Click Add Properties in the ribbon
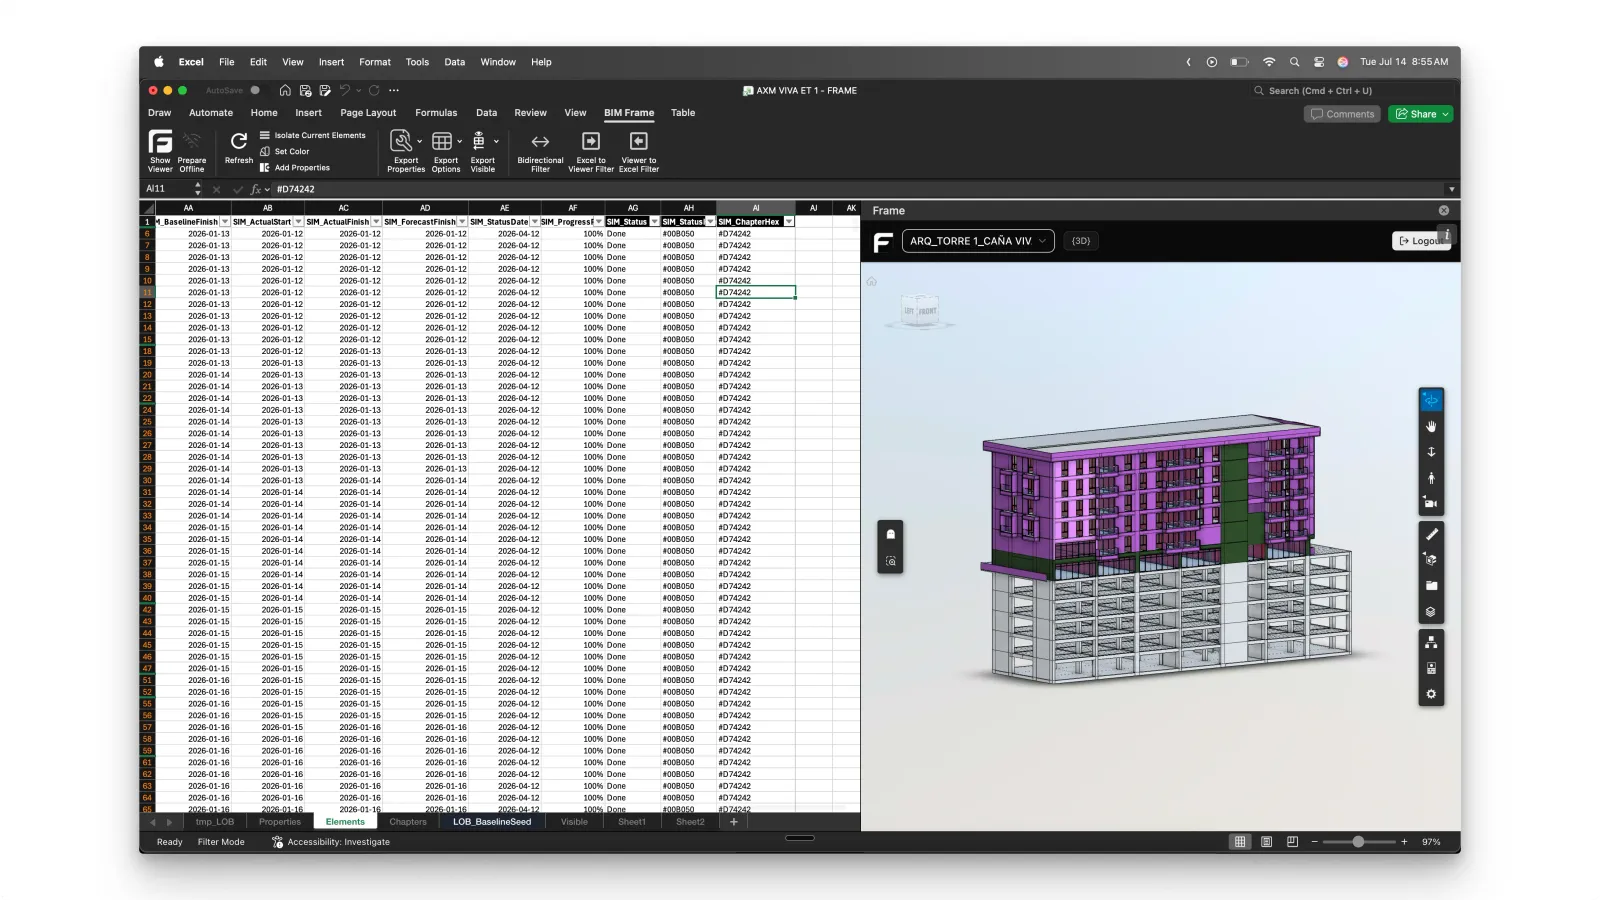The width and height of the screenshot is (1600, 900). pos(295,168)
